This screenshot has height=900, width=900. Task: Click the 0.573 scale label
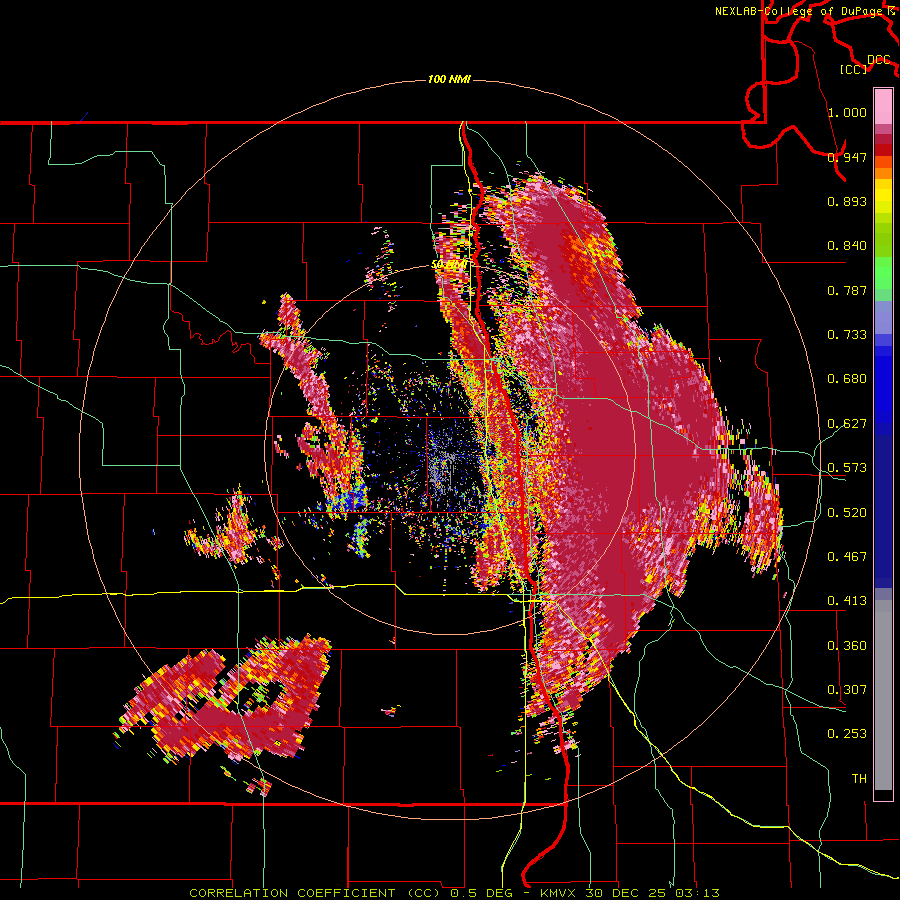point(847,468)
